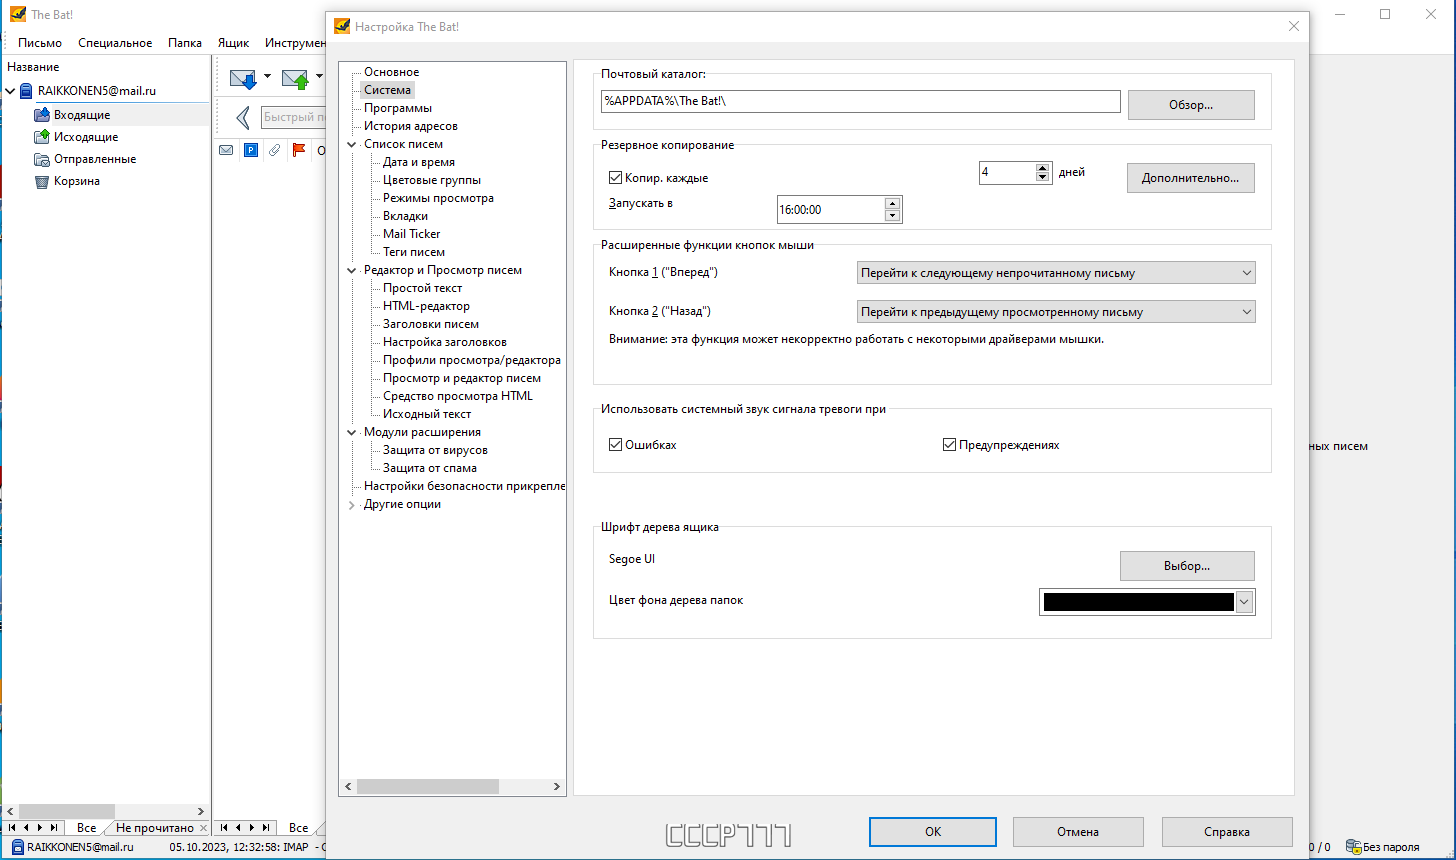Image resolution: width=1456 pixels, height=860 pixels.
Task: Select the Outbox folder icon Исходящие
Action: [42, 137]
